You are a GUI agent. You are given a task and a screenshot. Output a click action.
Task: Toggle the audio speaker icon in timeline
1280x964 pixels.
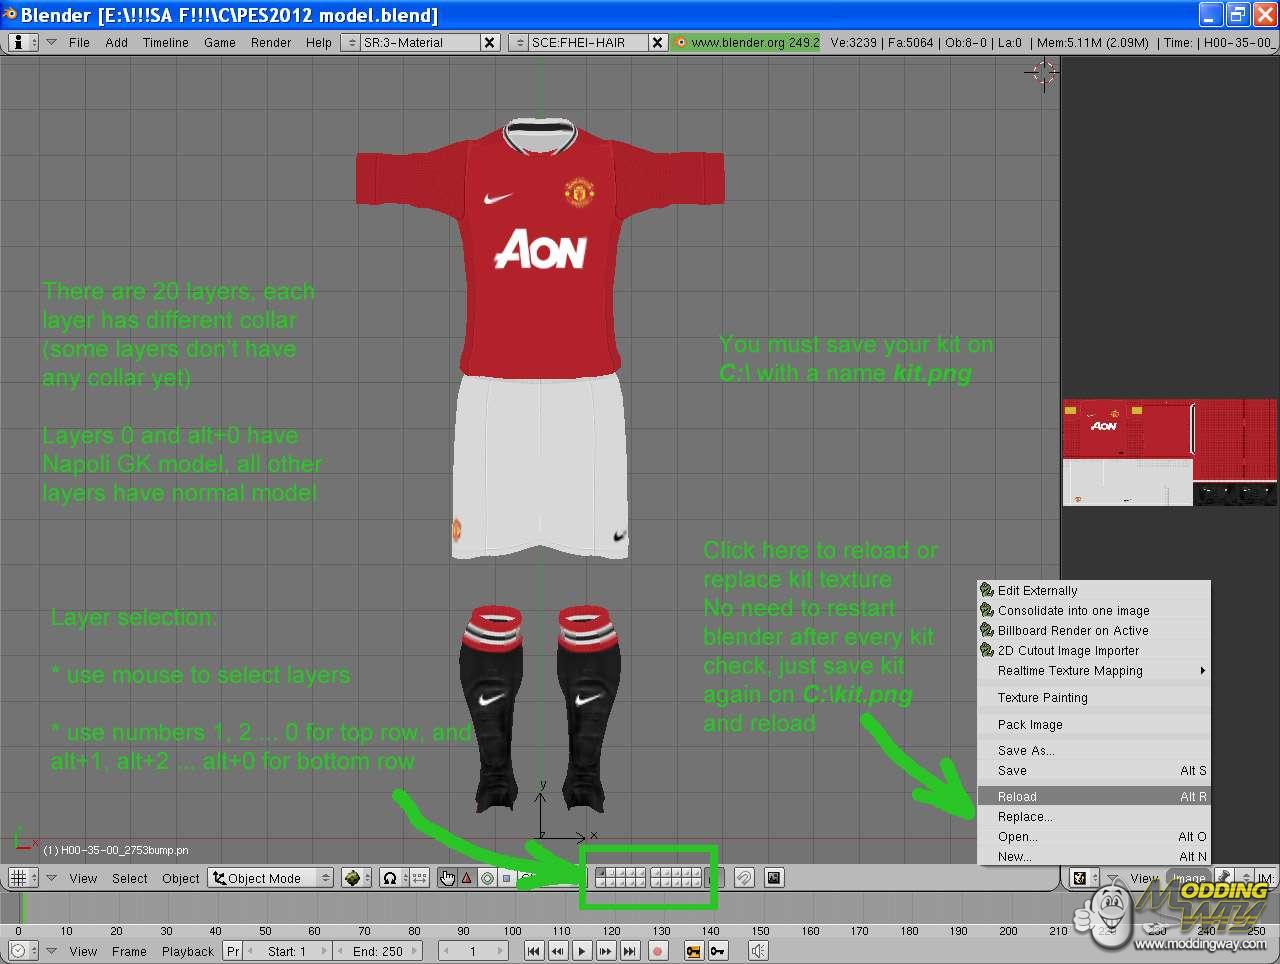(x=759, y=951)
